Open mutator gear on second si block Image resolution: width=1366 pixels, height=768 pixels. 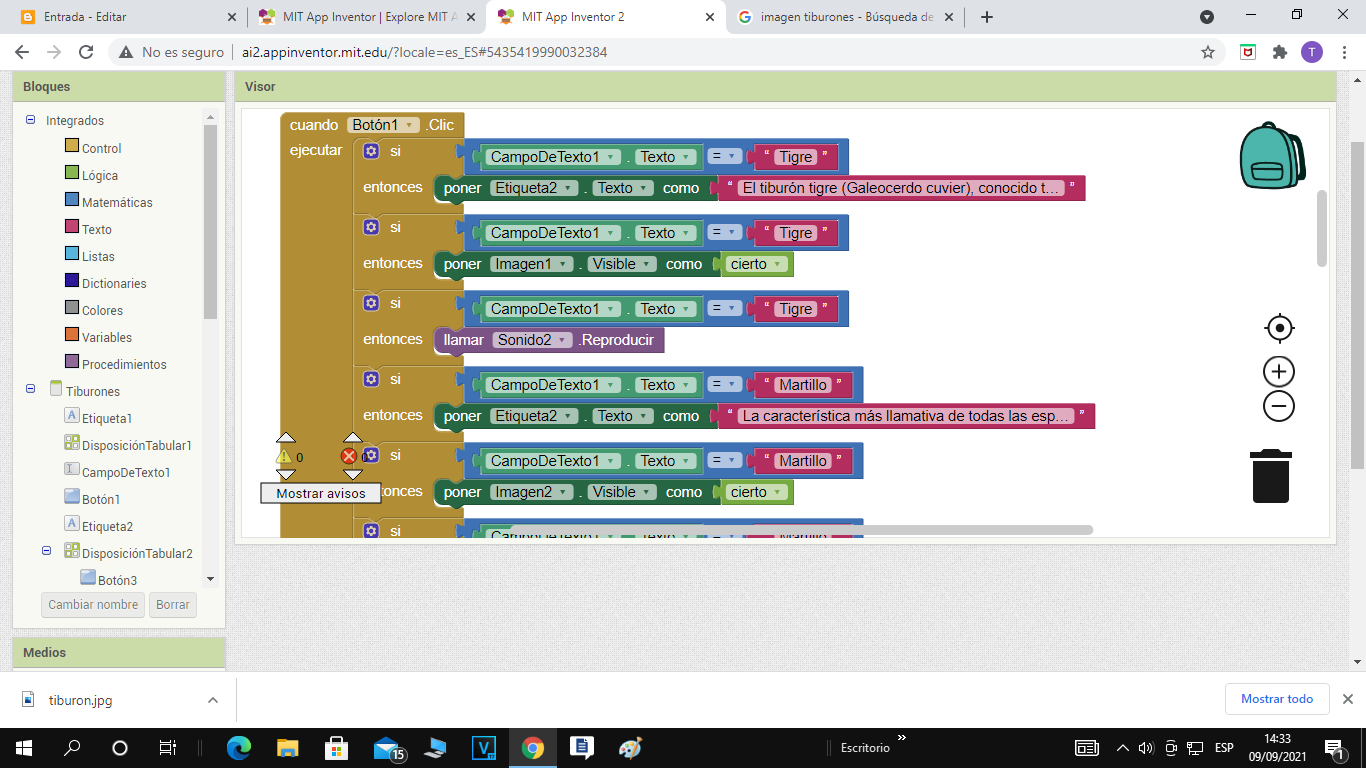coord(371,227)
